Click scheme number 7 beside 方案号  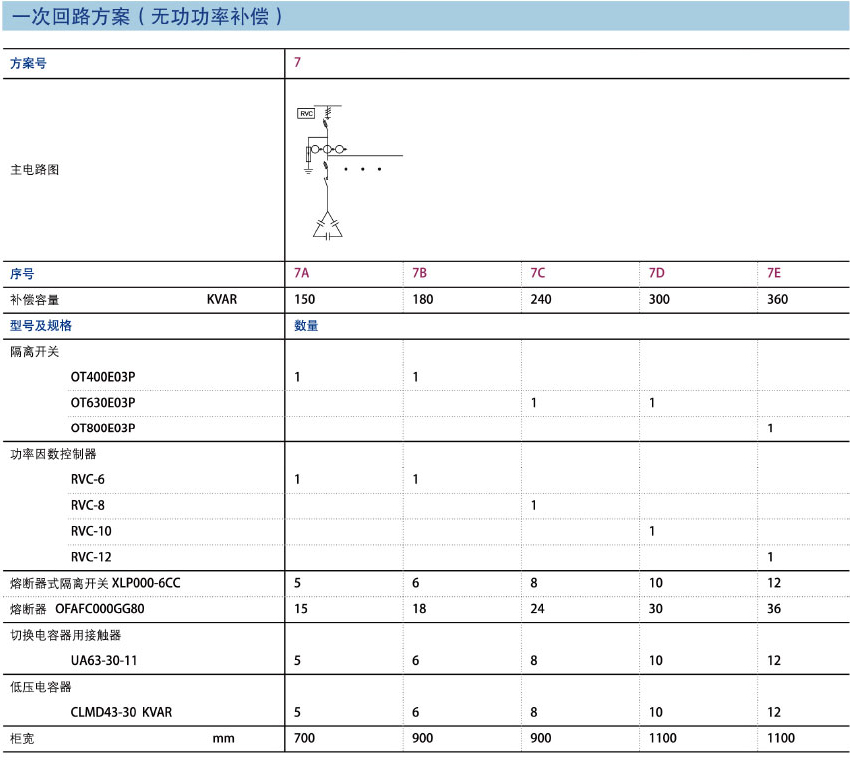297,62
